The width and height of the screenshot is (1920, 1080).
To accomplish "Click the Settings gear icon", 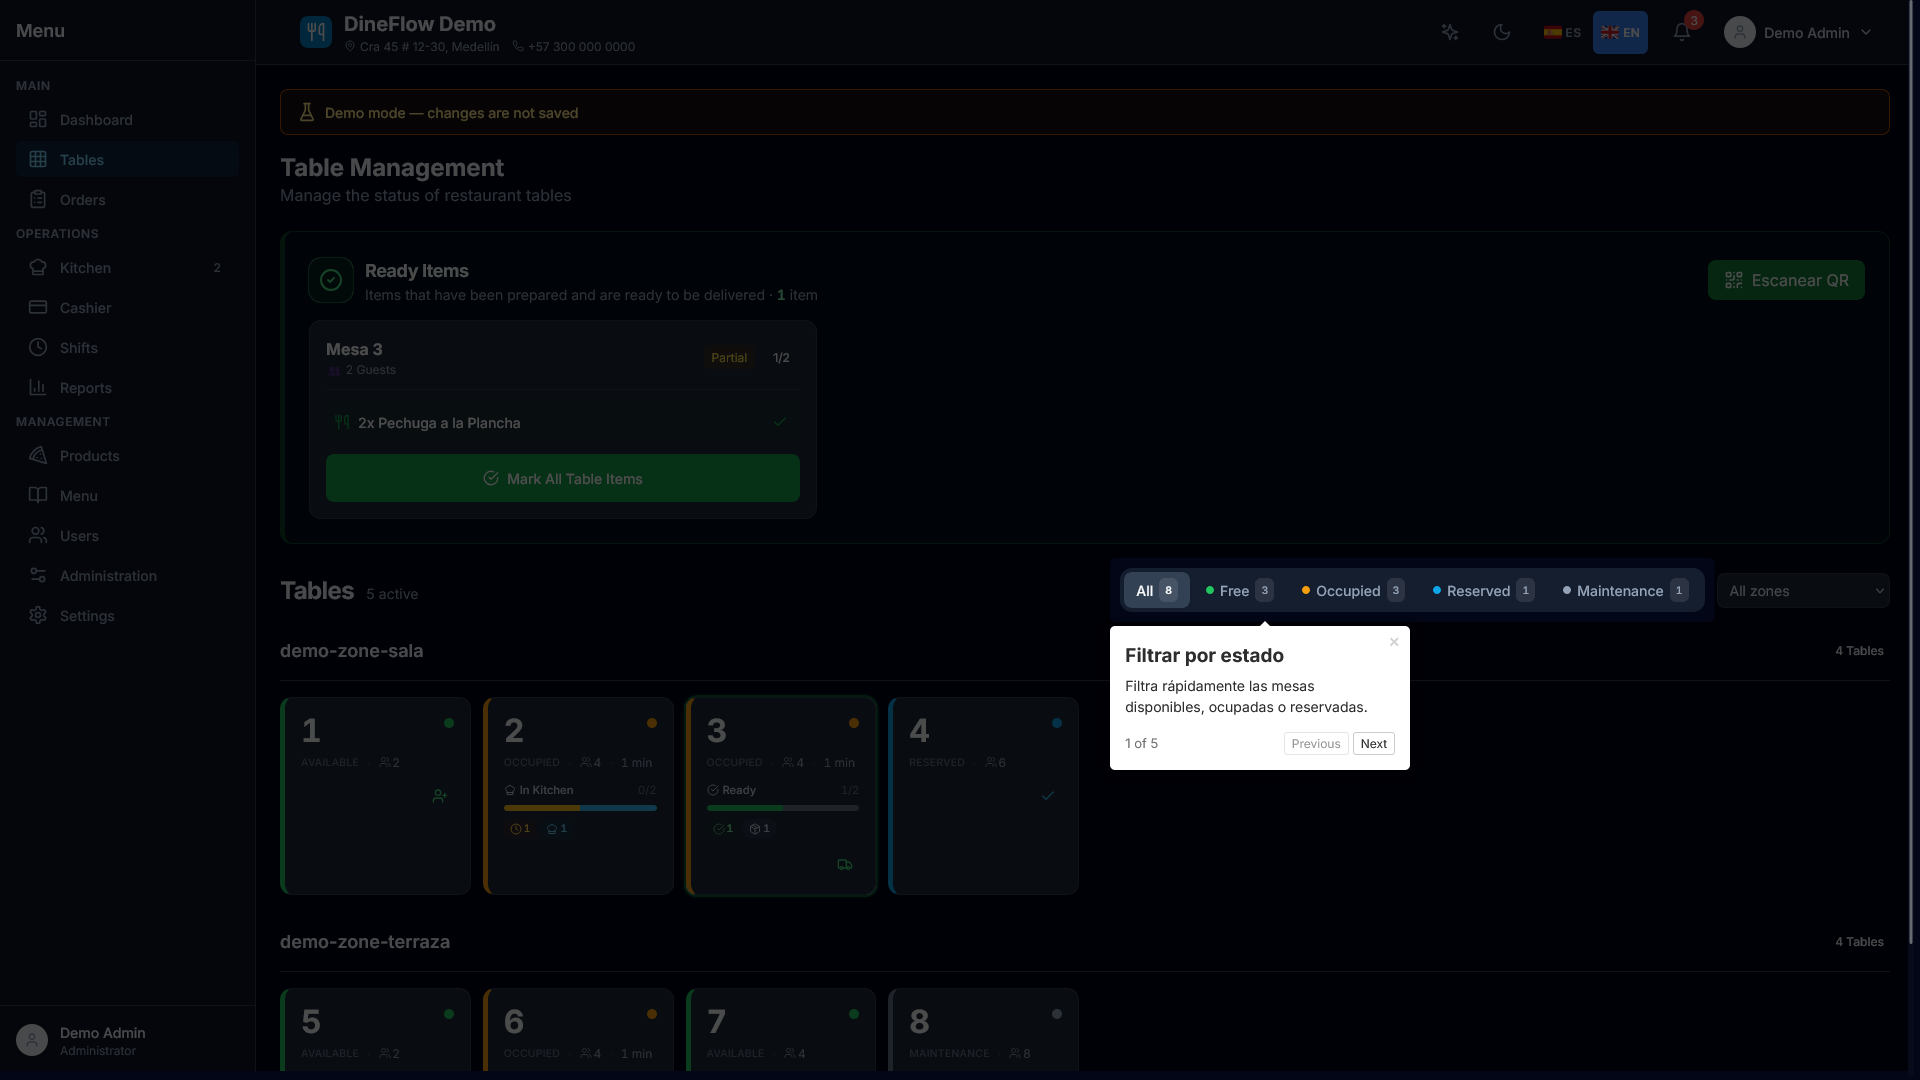I will click(38, 615).
